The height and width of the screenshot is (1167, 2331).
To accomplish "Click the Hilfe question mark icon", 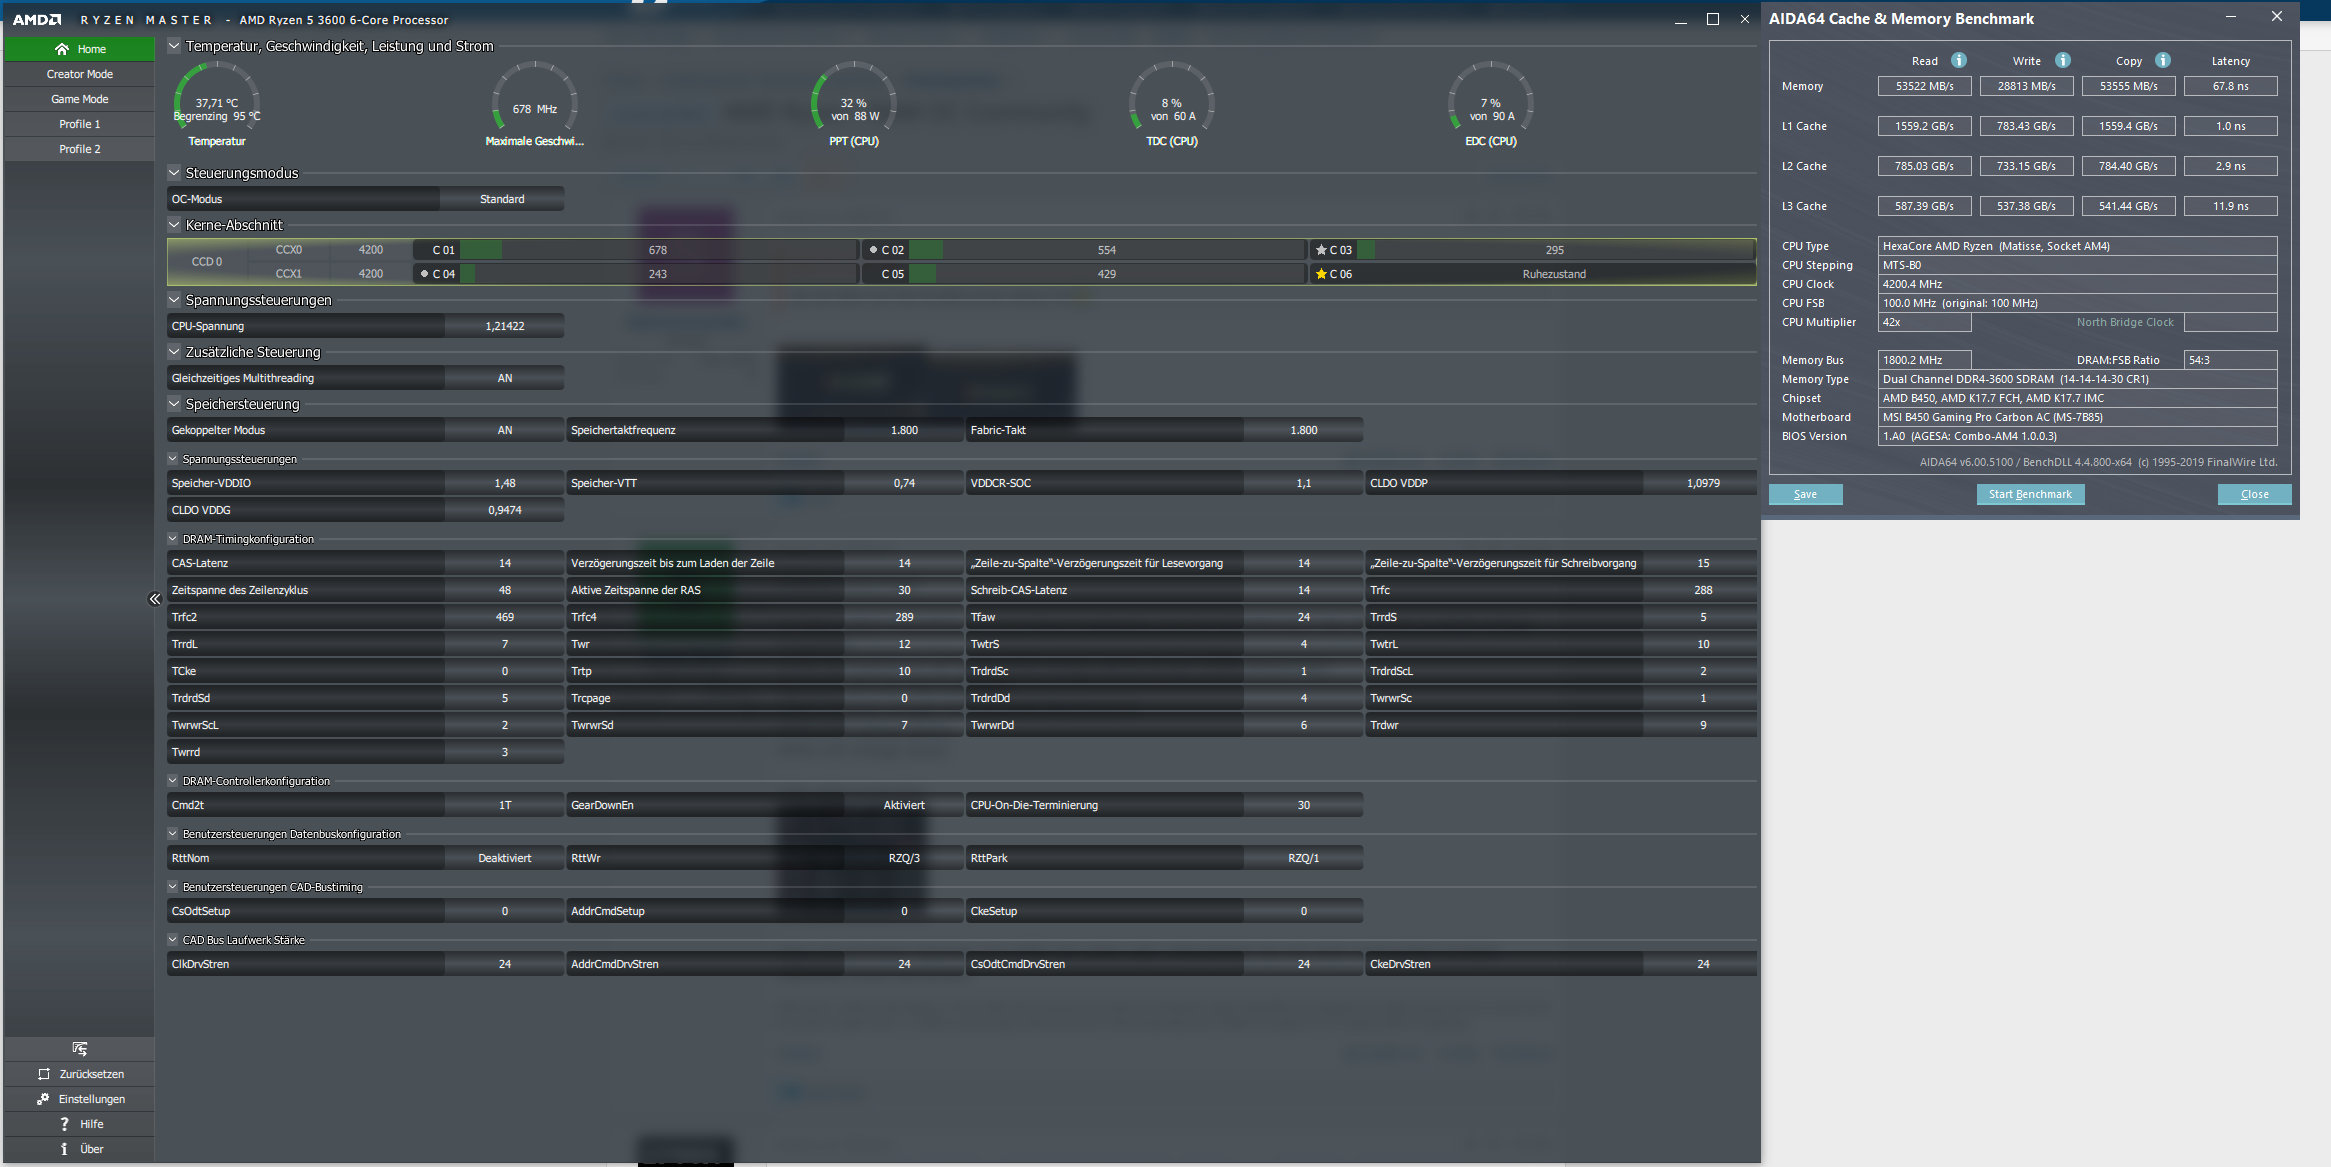I will point(65,1124).
